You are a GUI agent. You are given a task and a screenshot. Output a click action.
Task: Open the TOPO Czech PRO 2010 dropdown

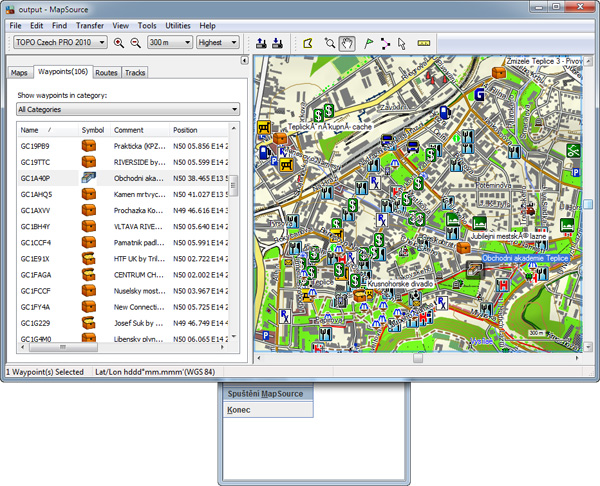(58, 43)
